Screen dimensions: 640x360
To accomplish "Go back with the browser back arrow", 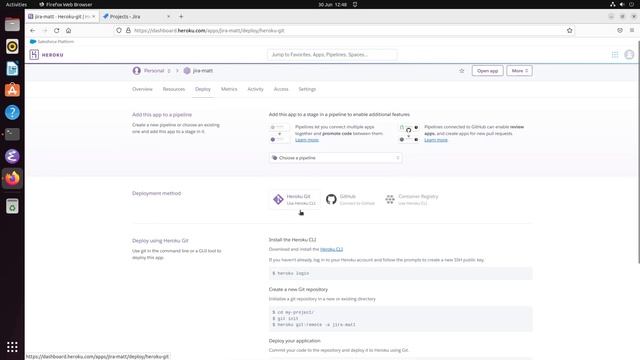I will [x=33, y=31].
